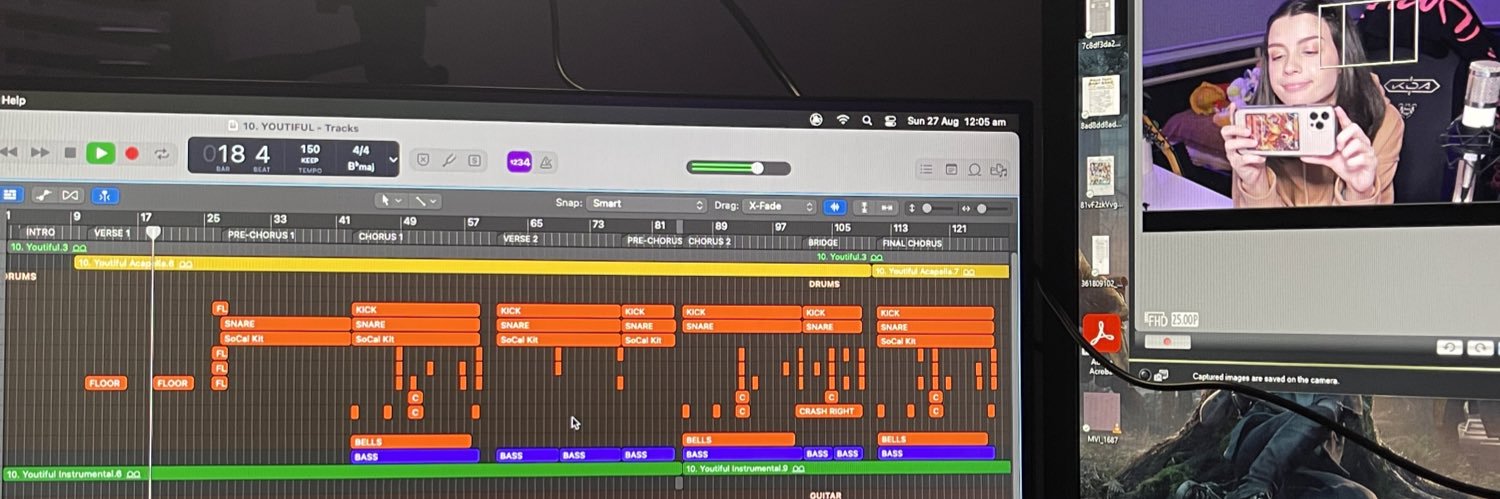
Task: Show track Automation view
Action: (x=43, y=195)
